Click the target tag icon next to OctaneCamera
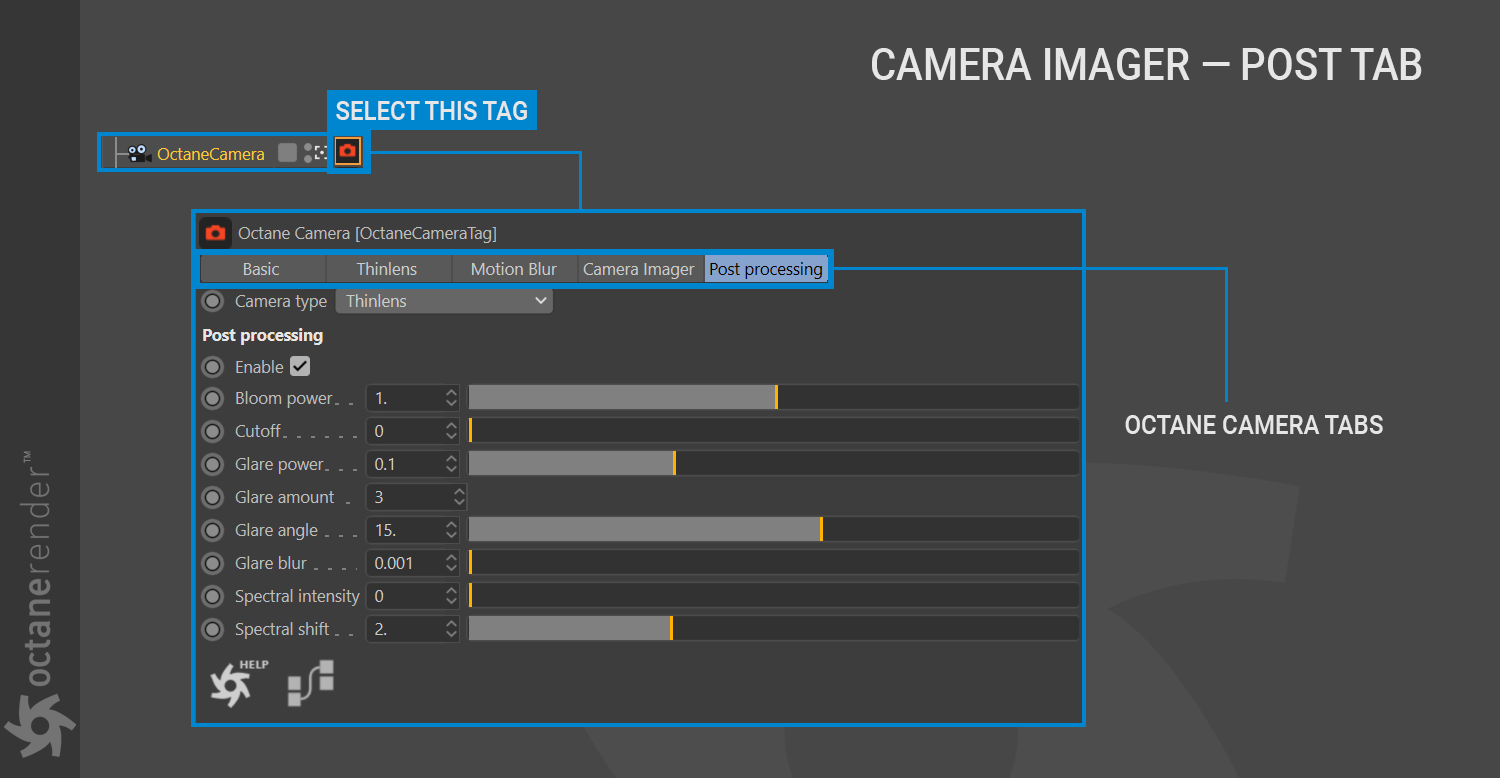 pos(321,153)
